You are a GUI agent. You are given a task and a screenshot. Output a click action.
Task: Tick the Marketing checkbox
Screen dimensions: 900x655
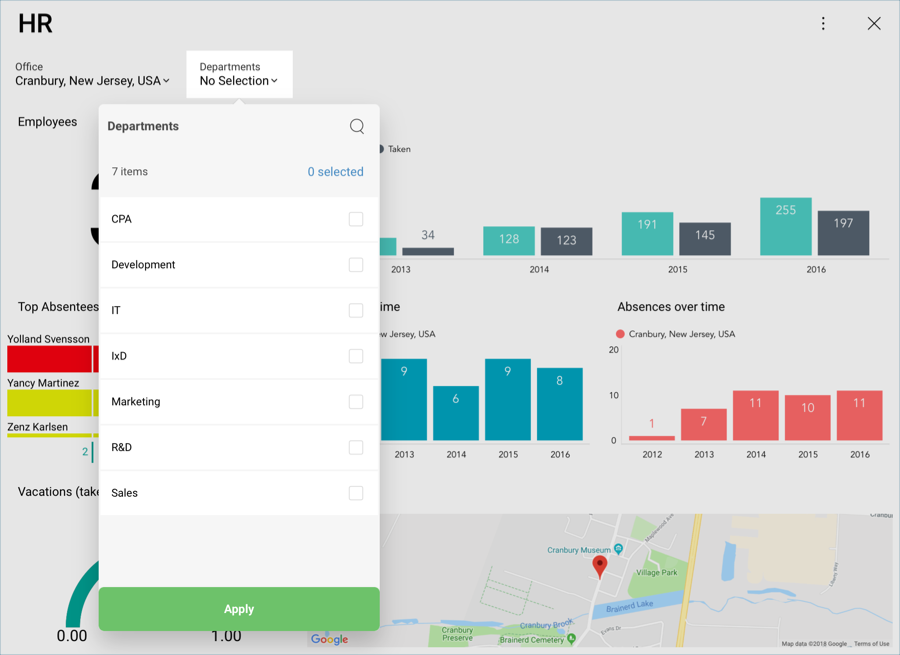[x=356, y=402]
